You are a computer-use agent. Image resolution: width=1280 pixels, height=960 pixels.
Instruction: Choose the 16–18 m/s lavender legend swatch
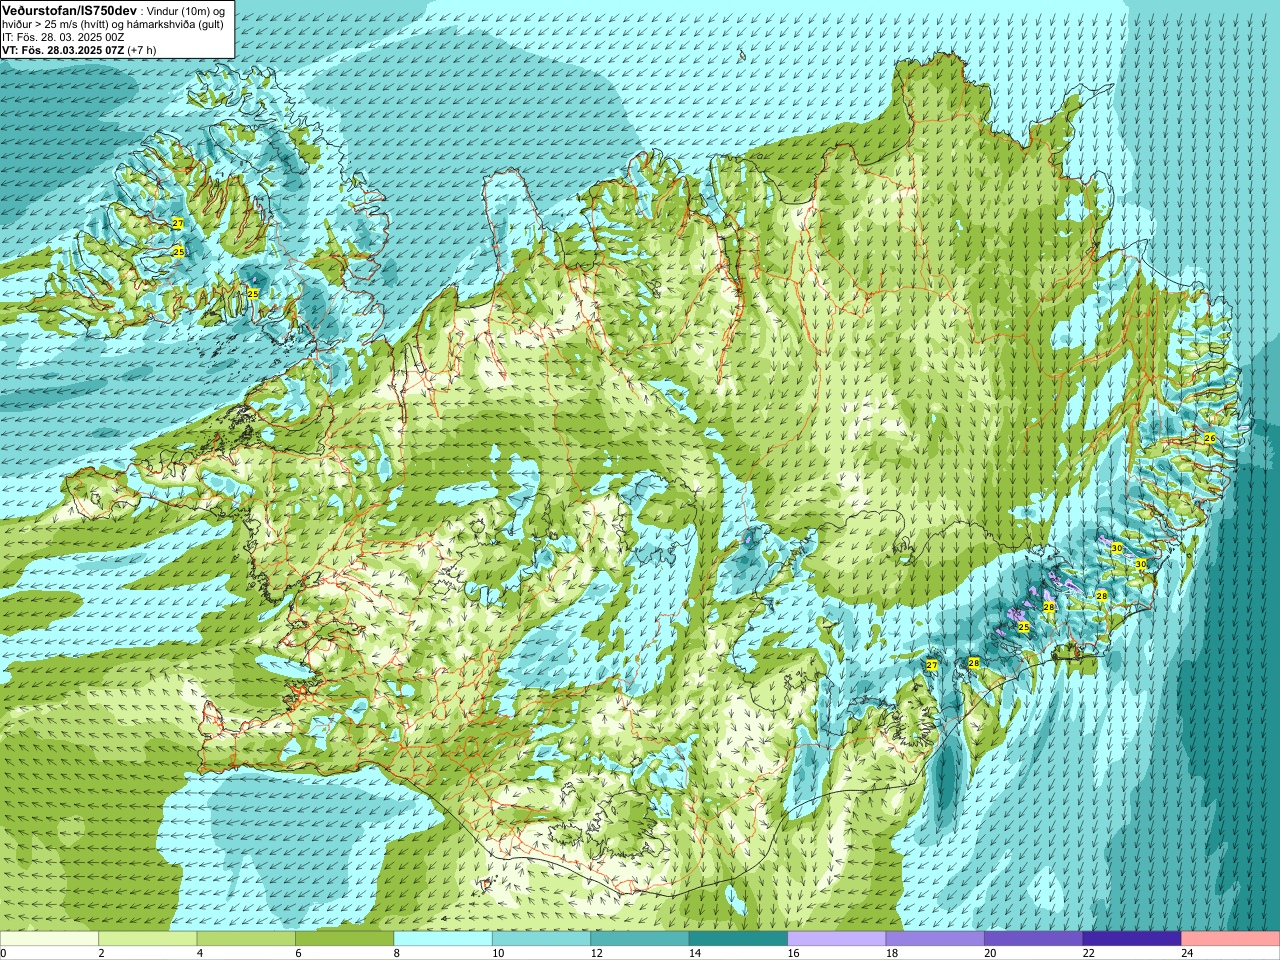point(837,939)
